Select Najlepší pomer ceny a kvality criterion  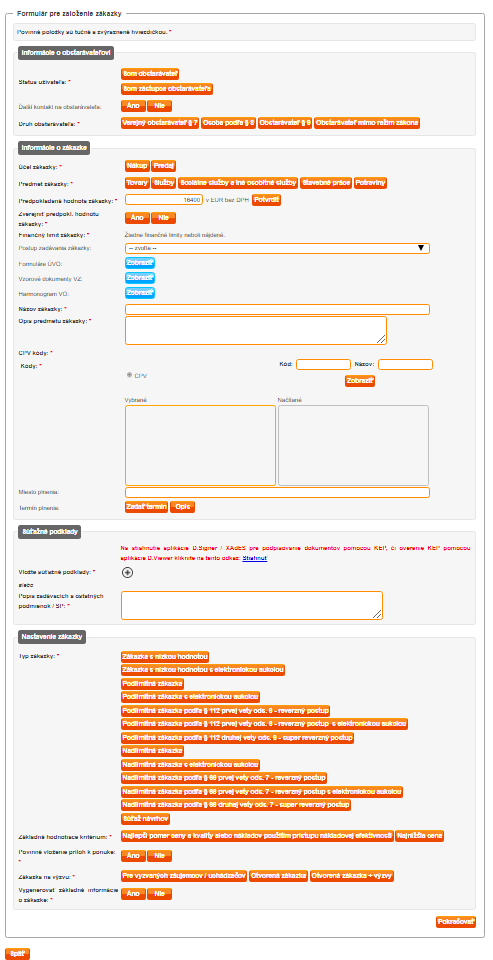(x=257, y=836)
